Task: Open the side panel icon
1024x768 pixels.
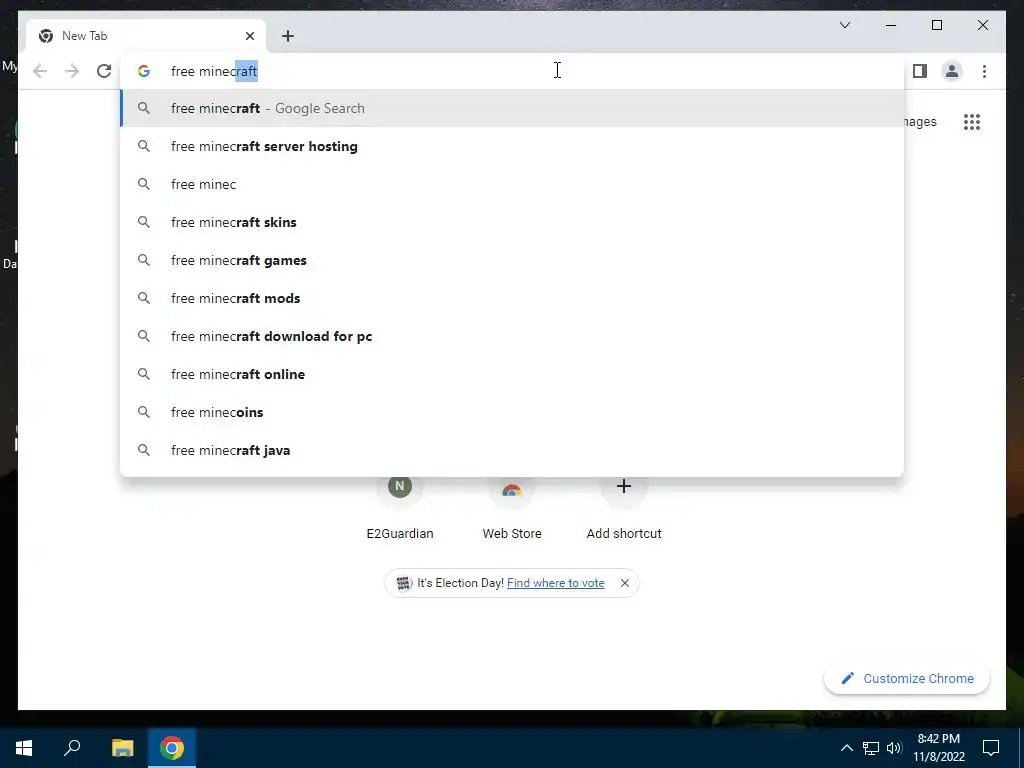Action: pyautogui.click(x=920, y=71)
